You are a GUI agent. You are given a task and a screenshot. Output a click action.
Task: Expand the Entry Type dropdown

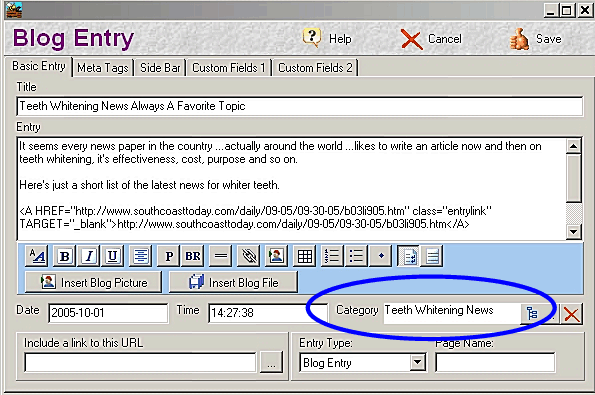pyautogui.click(x=417, y=362)
